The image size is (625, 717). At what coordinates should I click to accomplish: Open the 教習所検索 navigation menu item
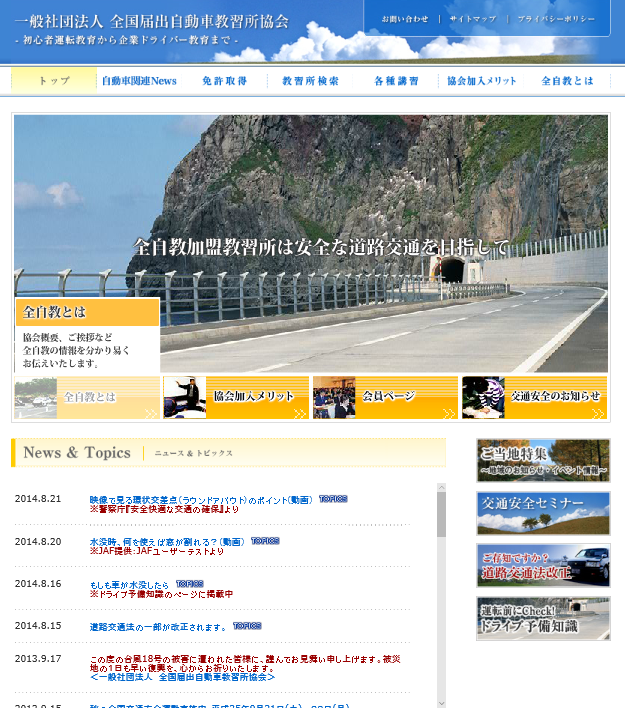click(310, 81)
